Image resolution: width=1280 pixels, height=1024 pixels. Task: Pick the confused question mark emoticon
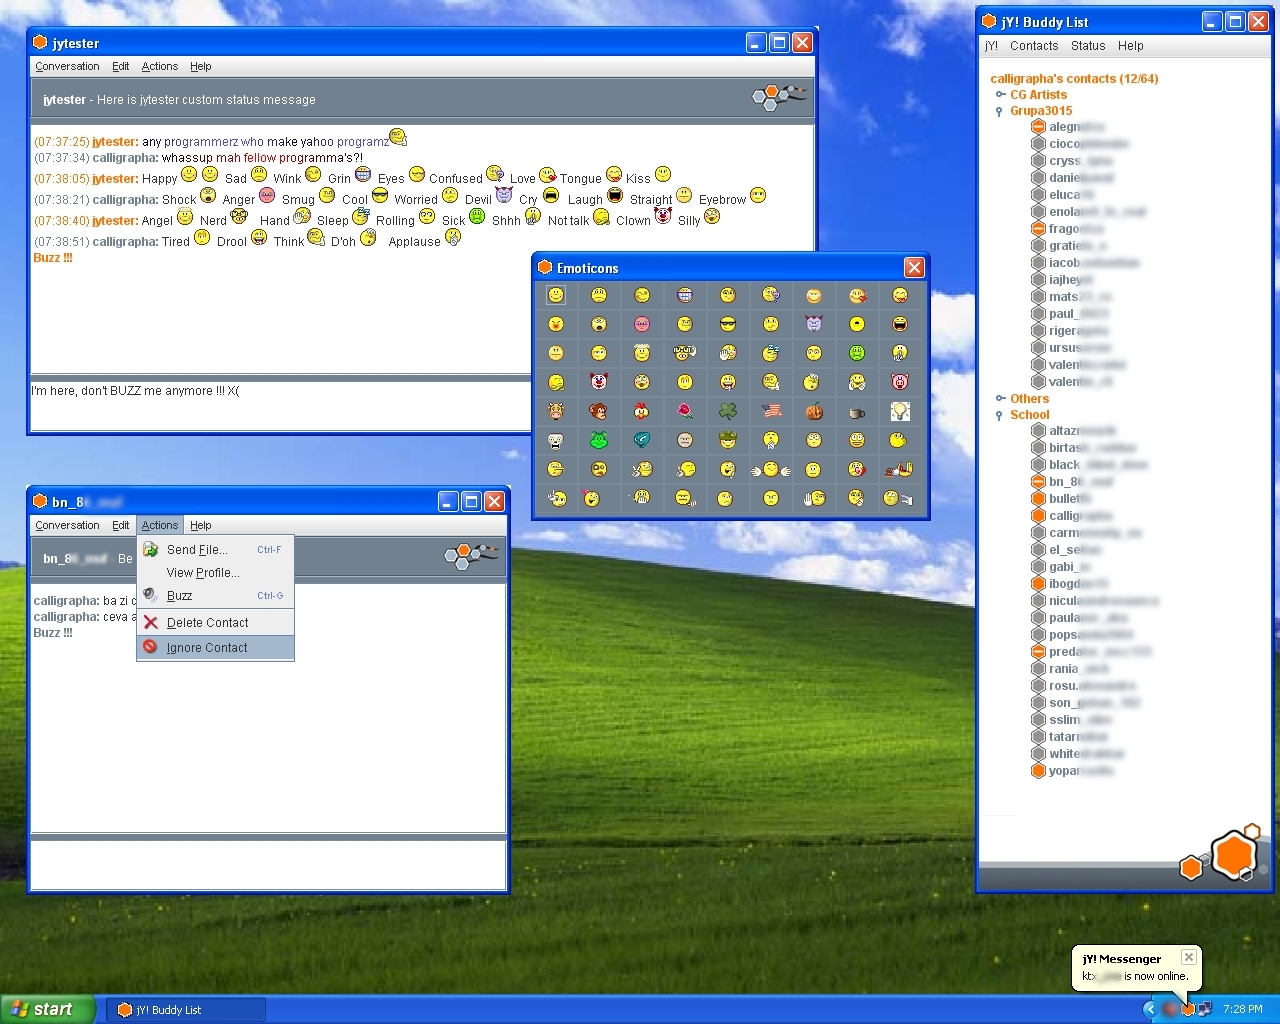pyautogui.click(x=771, y=295)
